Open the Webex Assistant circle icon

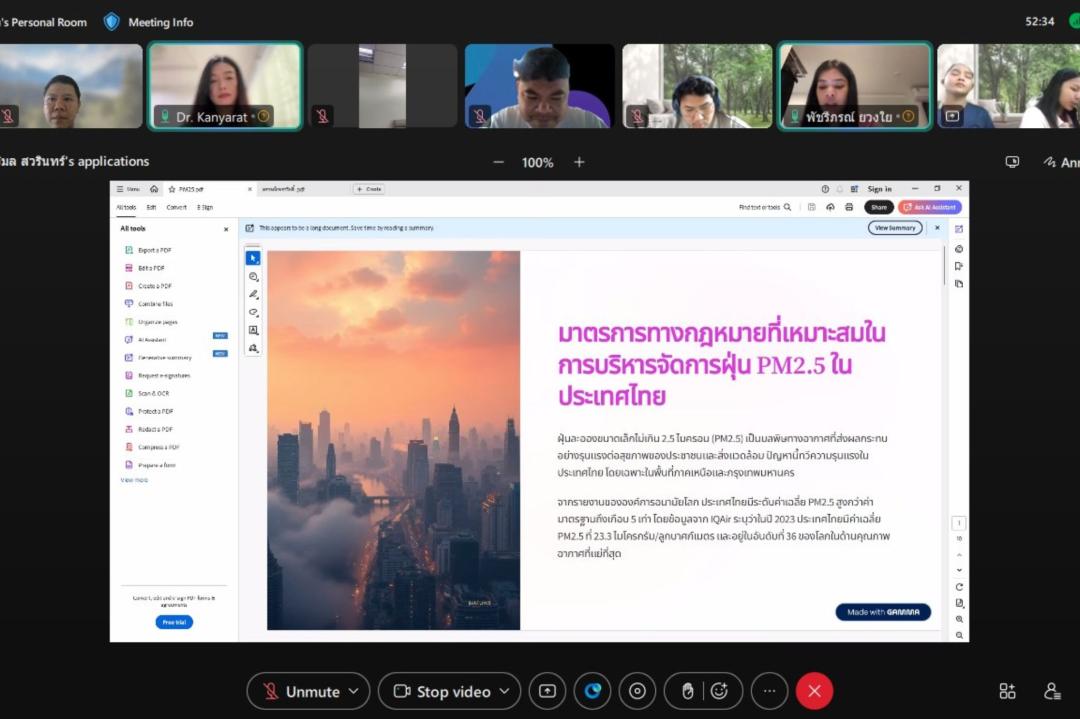592,691
